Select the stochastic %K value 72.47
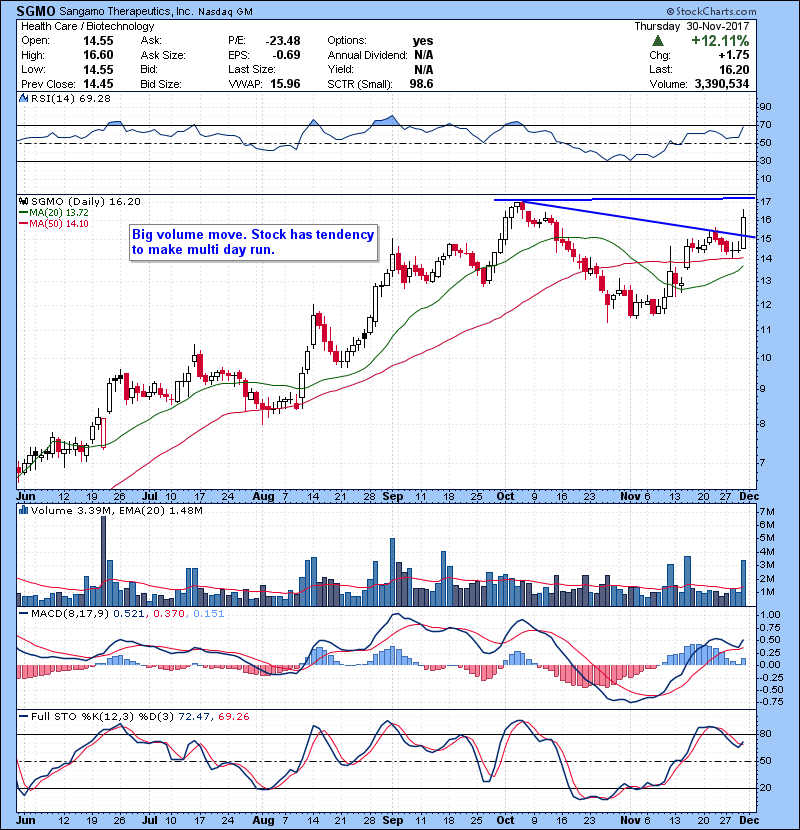This screenshot has height=830, width=800. 194,717
